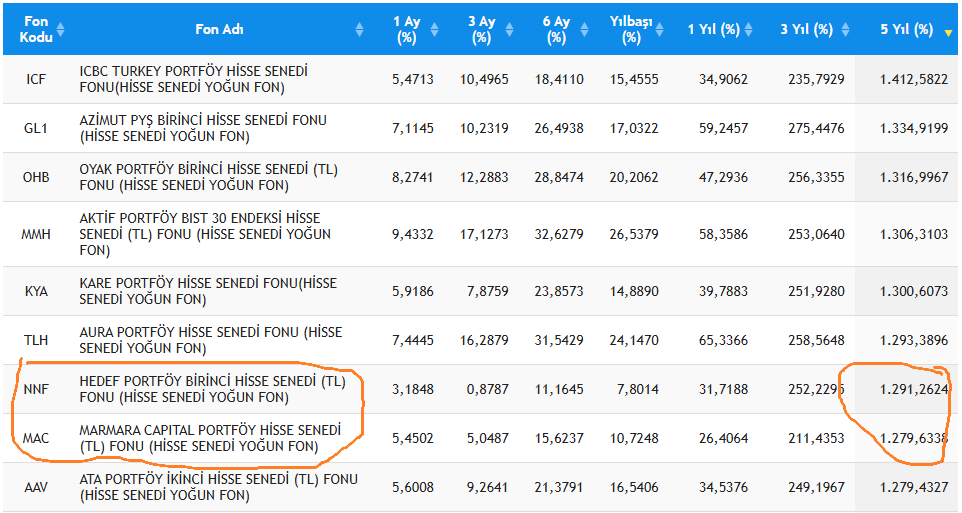Click the 5 Yıl (%) header label
This screenshot has width=962, height=513.
(x=907, y=29)
